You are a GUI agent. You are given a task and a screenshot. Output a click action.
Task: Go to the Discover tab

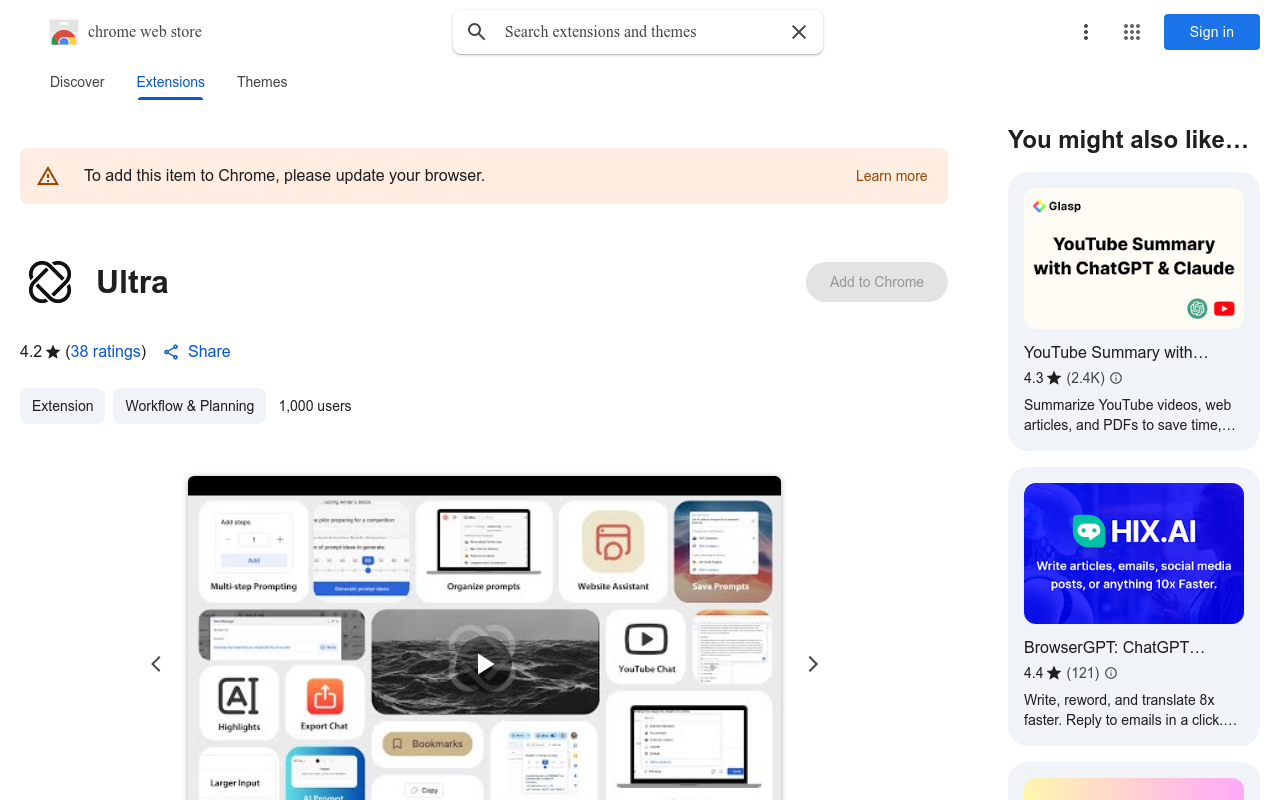pyautogui.click(x=77, y=82)
